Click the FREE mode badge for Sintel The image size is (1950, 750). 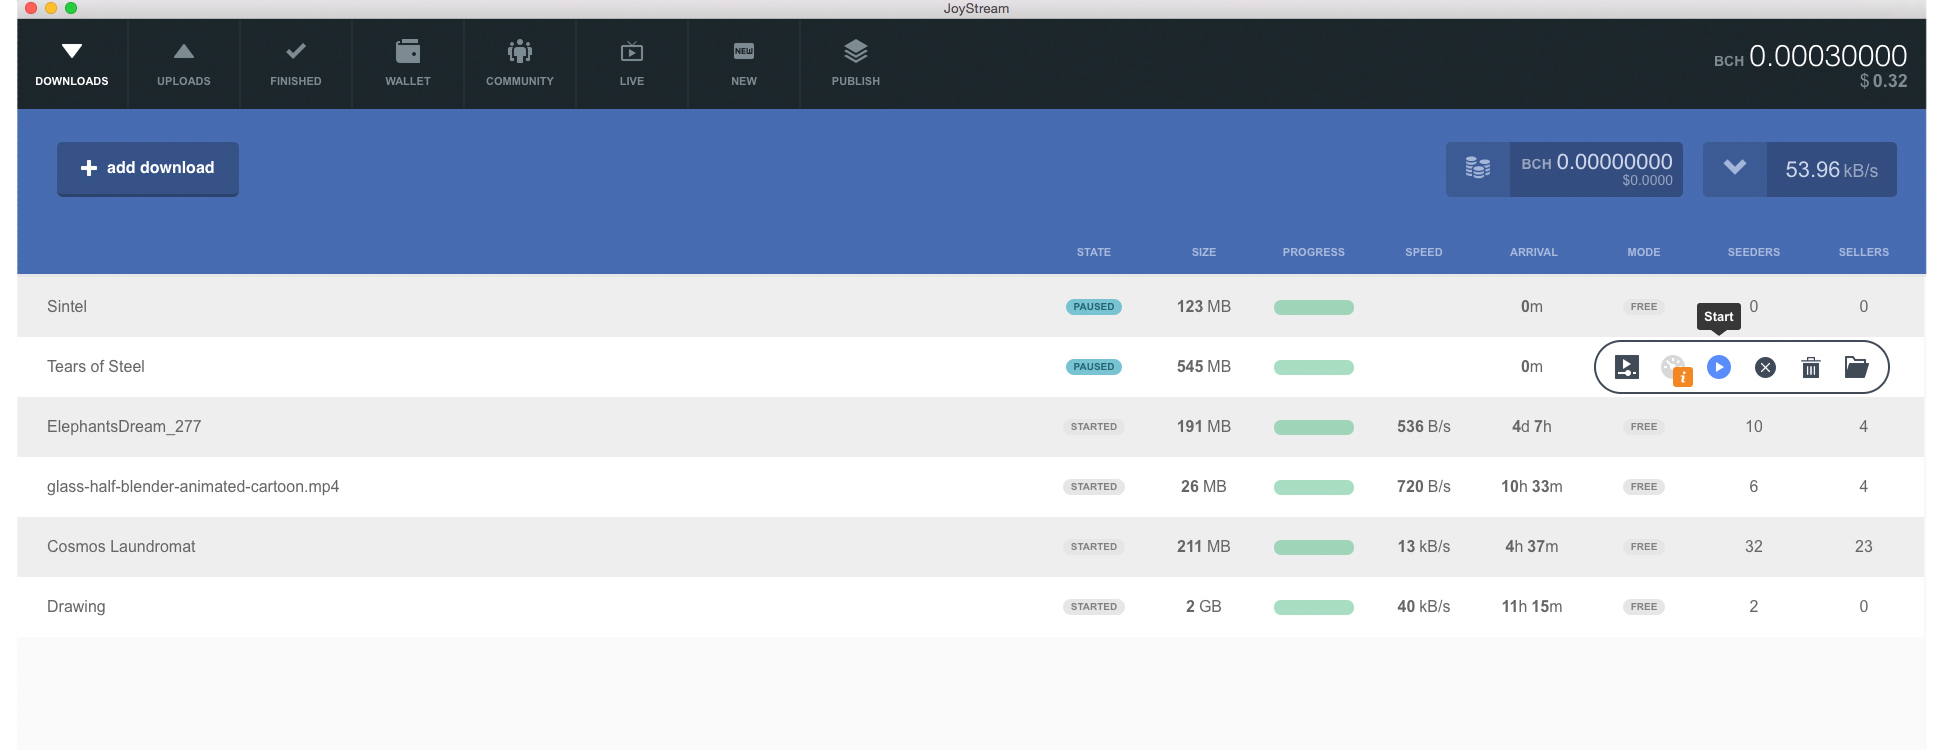(x=1644, y=307)
